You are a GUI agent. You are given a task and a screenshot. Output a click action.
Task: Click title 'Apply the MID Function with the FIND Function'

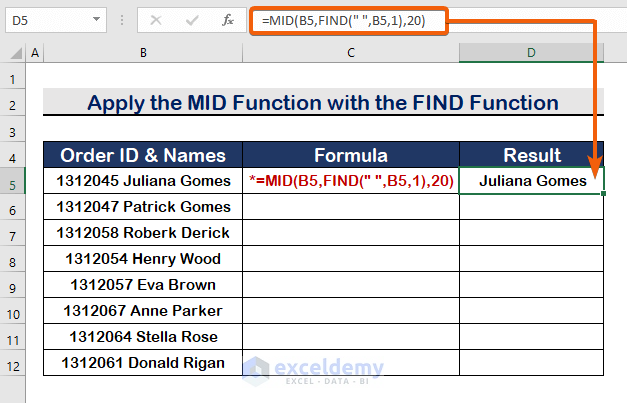[323, 103]
